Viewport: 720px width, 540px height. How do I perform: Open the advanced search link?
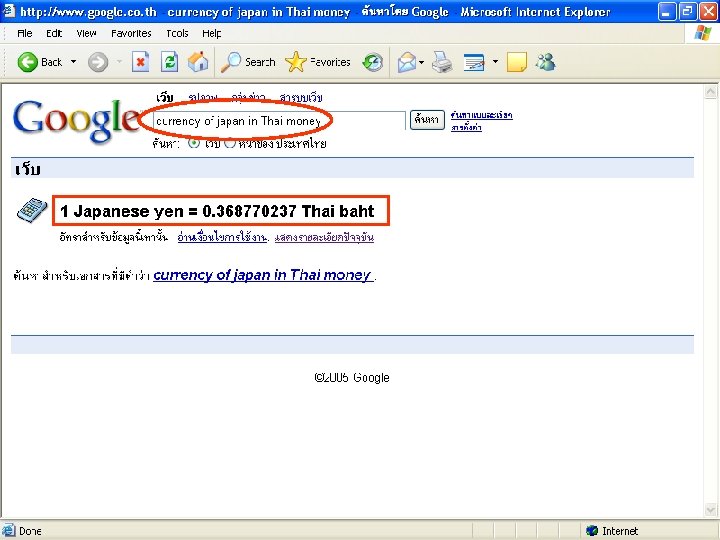click(x=481, y=115)
